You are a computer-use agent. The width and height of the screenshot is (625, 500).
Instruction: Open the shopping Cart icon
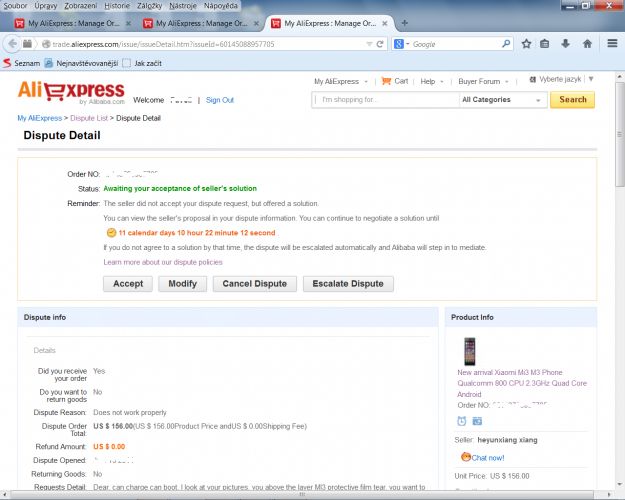click(x=386, y=81)
